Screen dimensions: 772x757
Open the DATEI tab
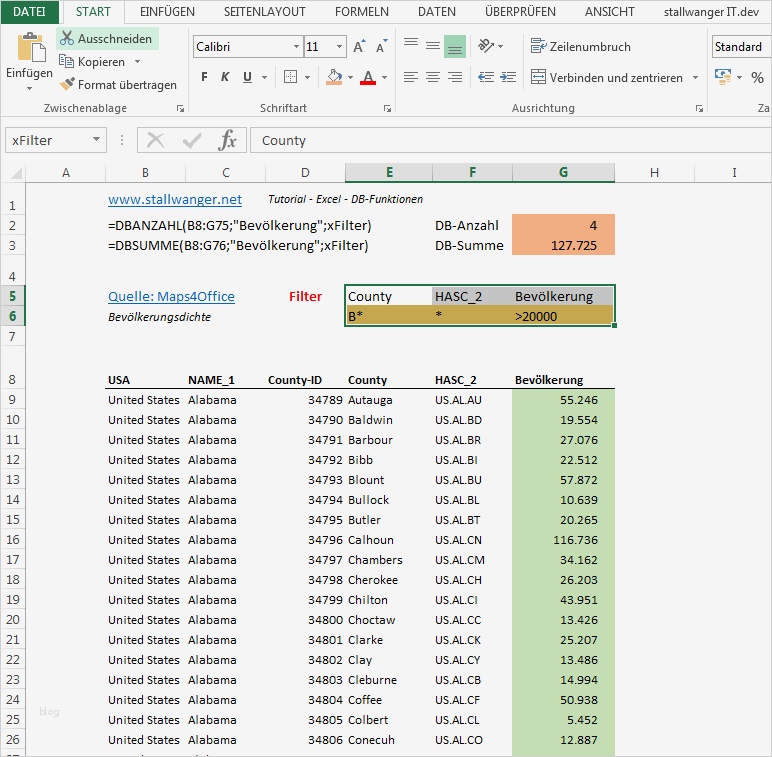(29, 12)
